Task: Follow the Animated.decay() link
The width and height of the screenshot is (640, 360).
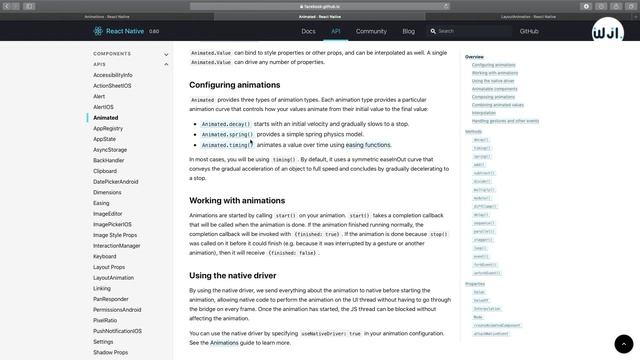Action: click(226, 124)
